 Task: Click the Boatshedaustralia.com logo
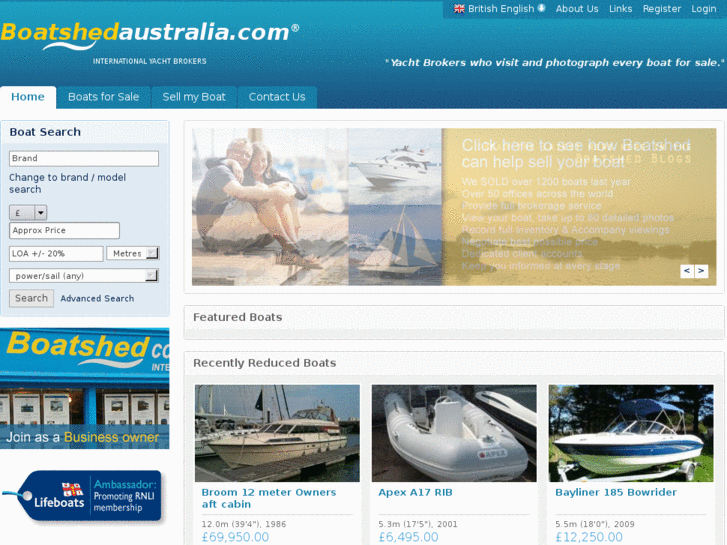150,36
